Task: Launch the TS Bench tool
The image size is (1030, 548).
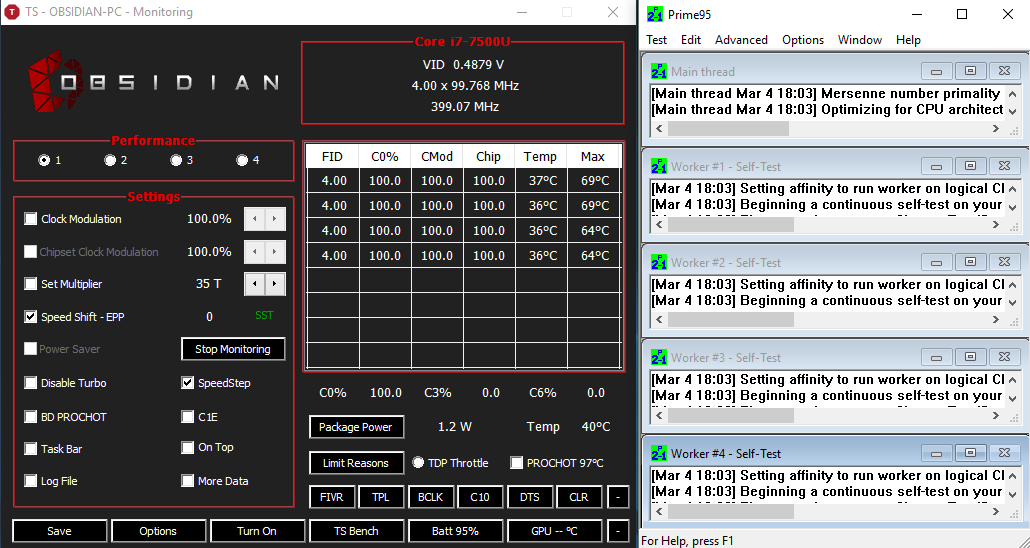Action: [356, 531]
